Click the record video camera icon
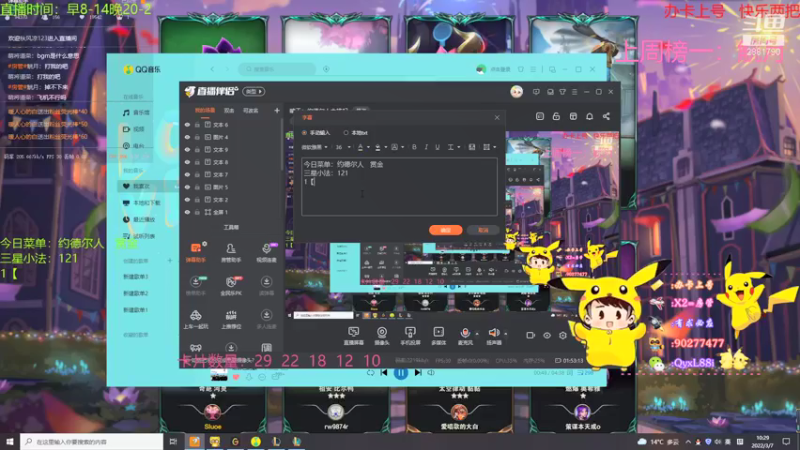 pyautogui.click(x=531, y=335)
